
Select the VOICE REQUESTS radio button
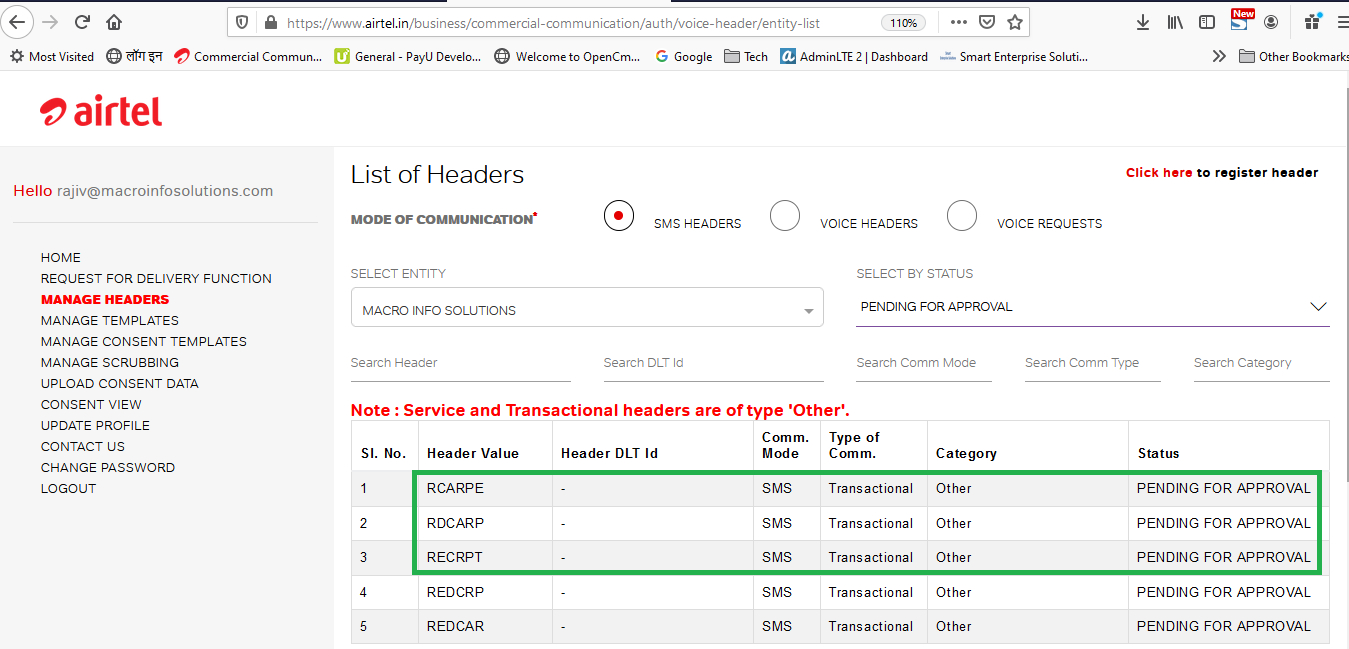pyautogui.click(x=962, y=215)
